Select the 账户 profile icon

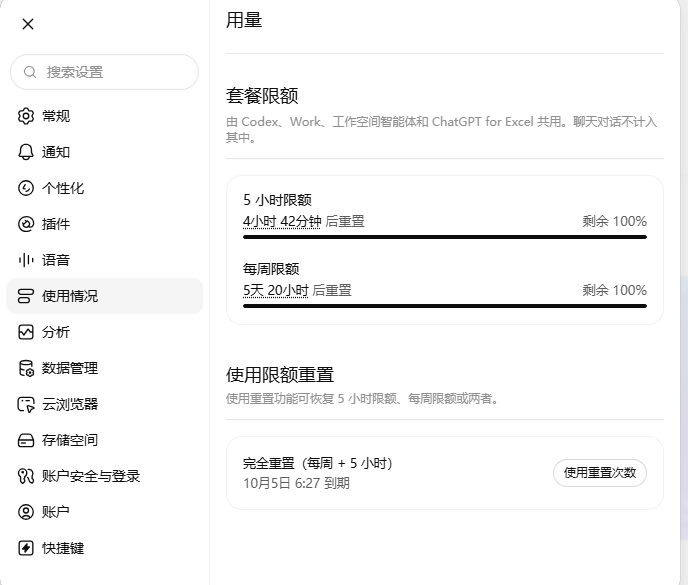point(26,512)
